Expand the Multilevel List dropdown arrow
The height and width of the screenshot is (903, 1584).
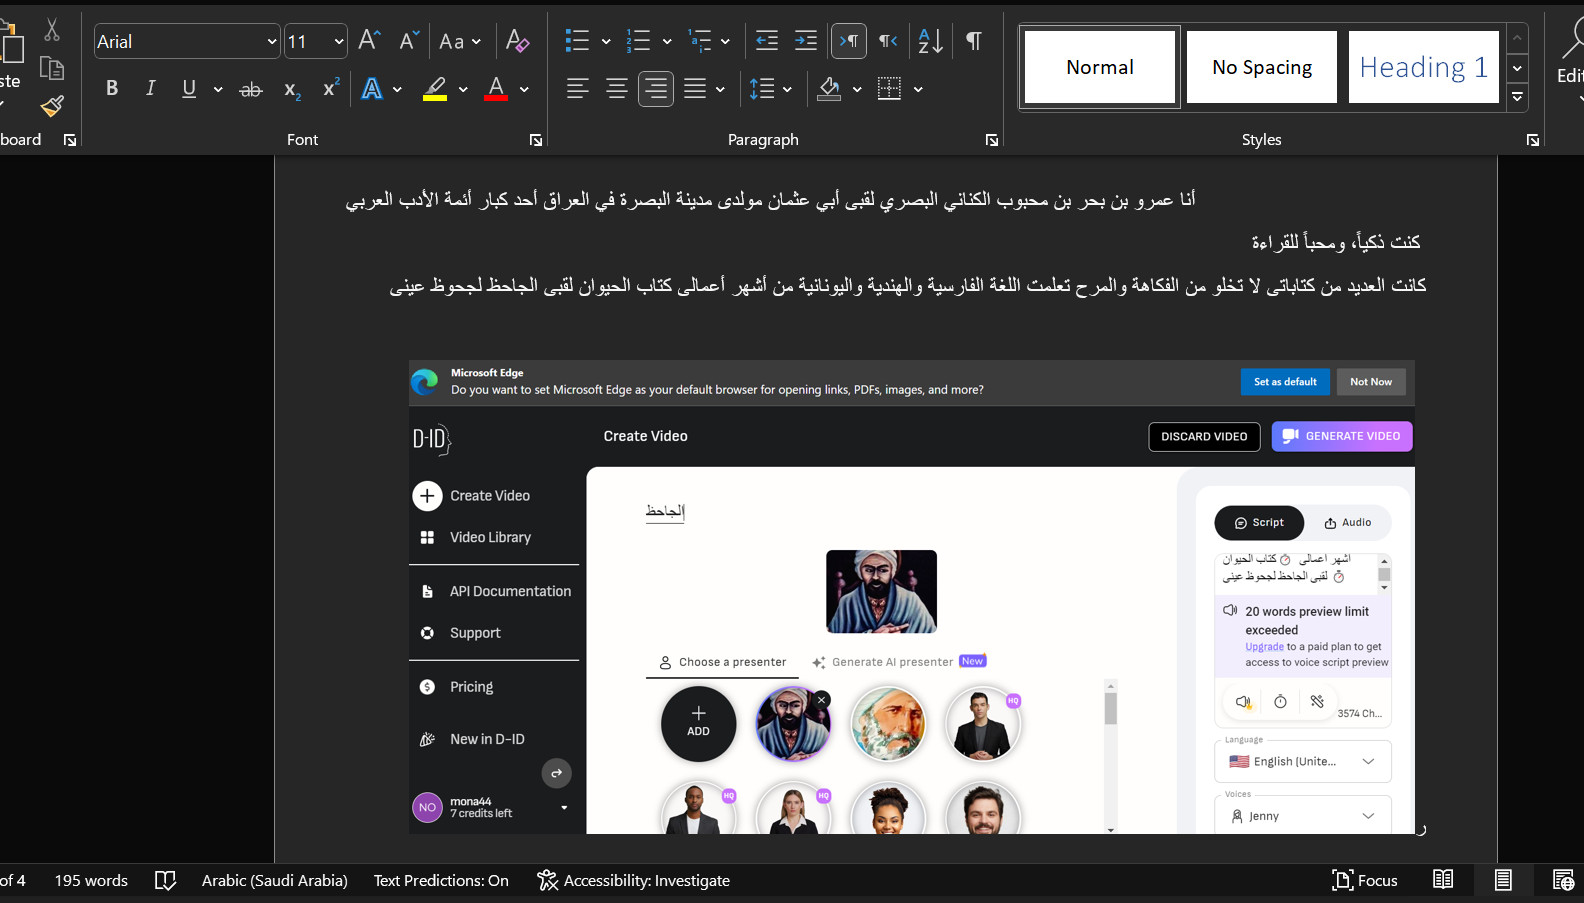[725, 41]
